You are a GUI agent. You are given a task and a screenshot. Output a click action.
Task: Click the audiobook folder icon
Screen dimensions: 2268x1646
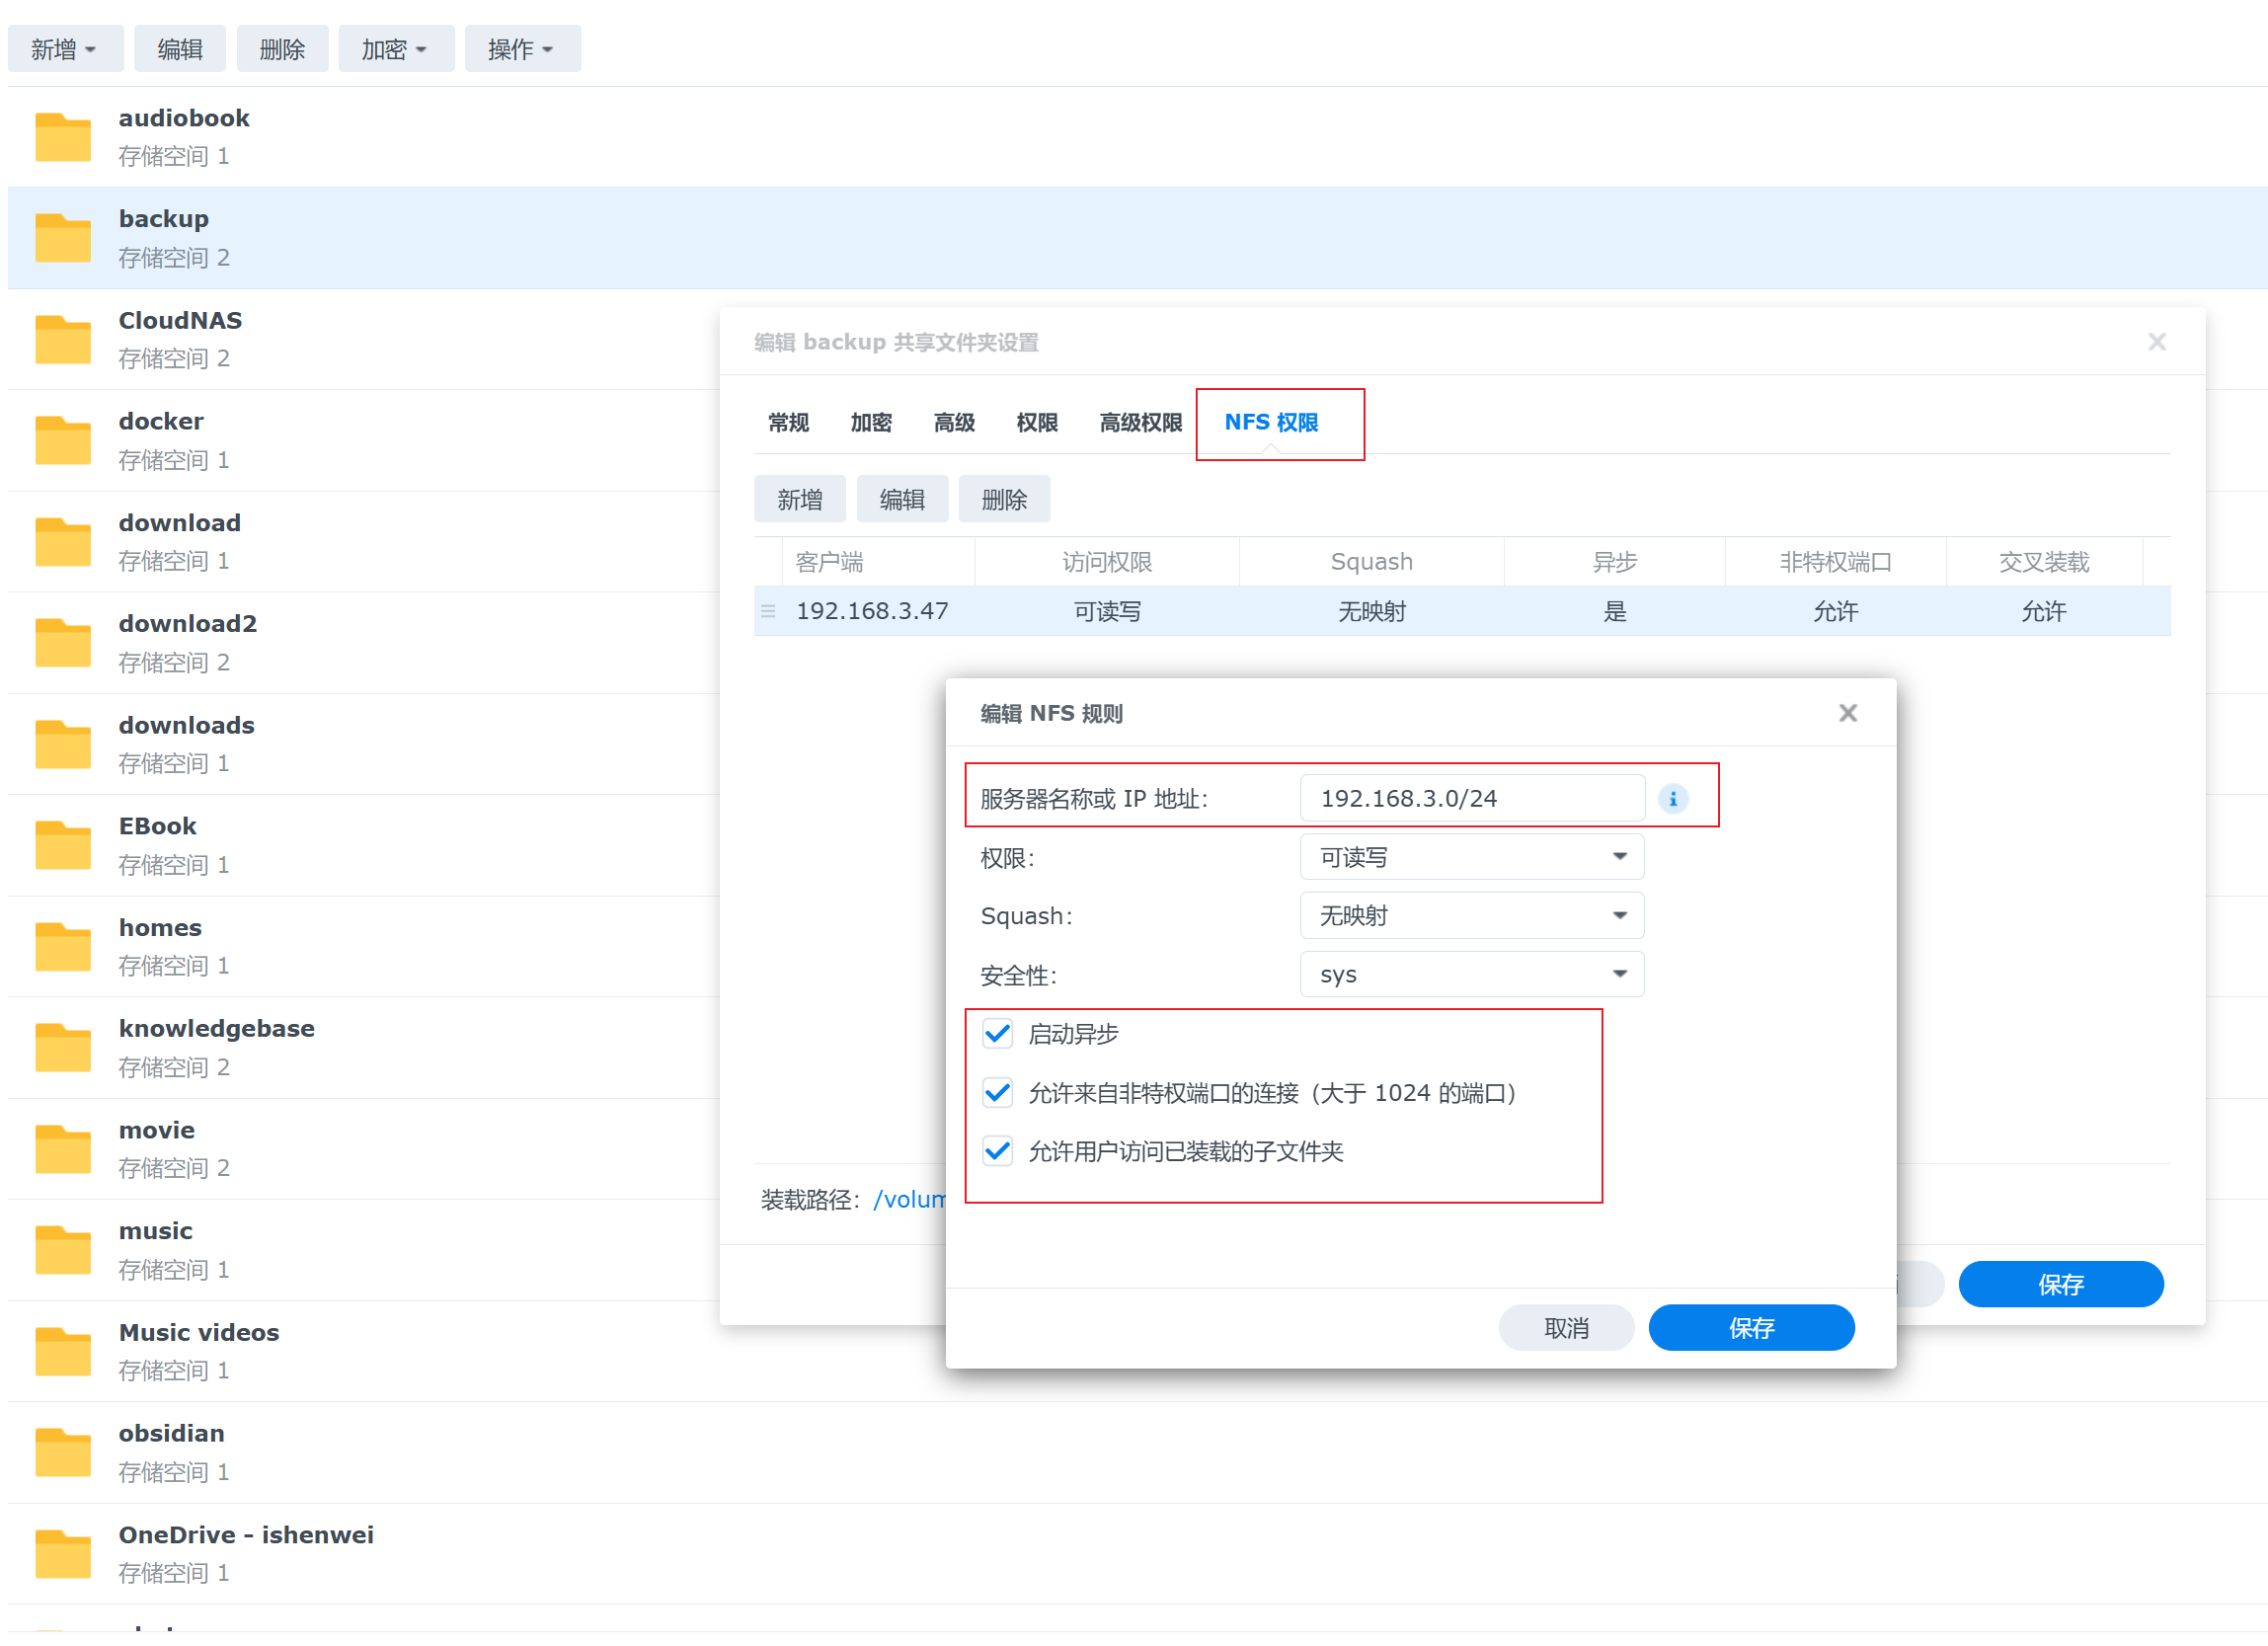(62, 137)
